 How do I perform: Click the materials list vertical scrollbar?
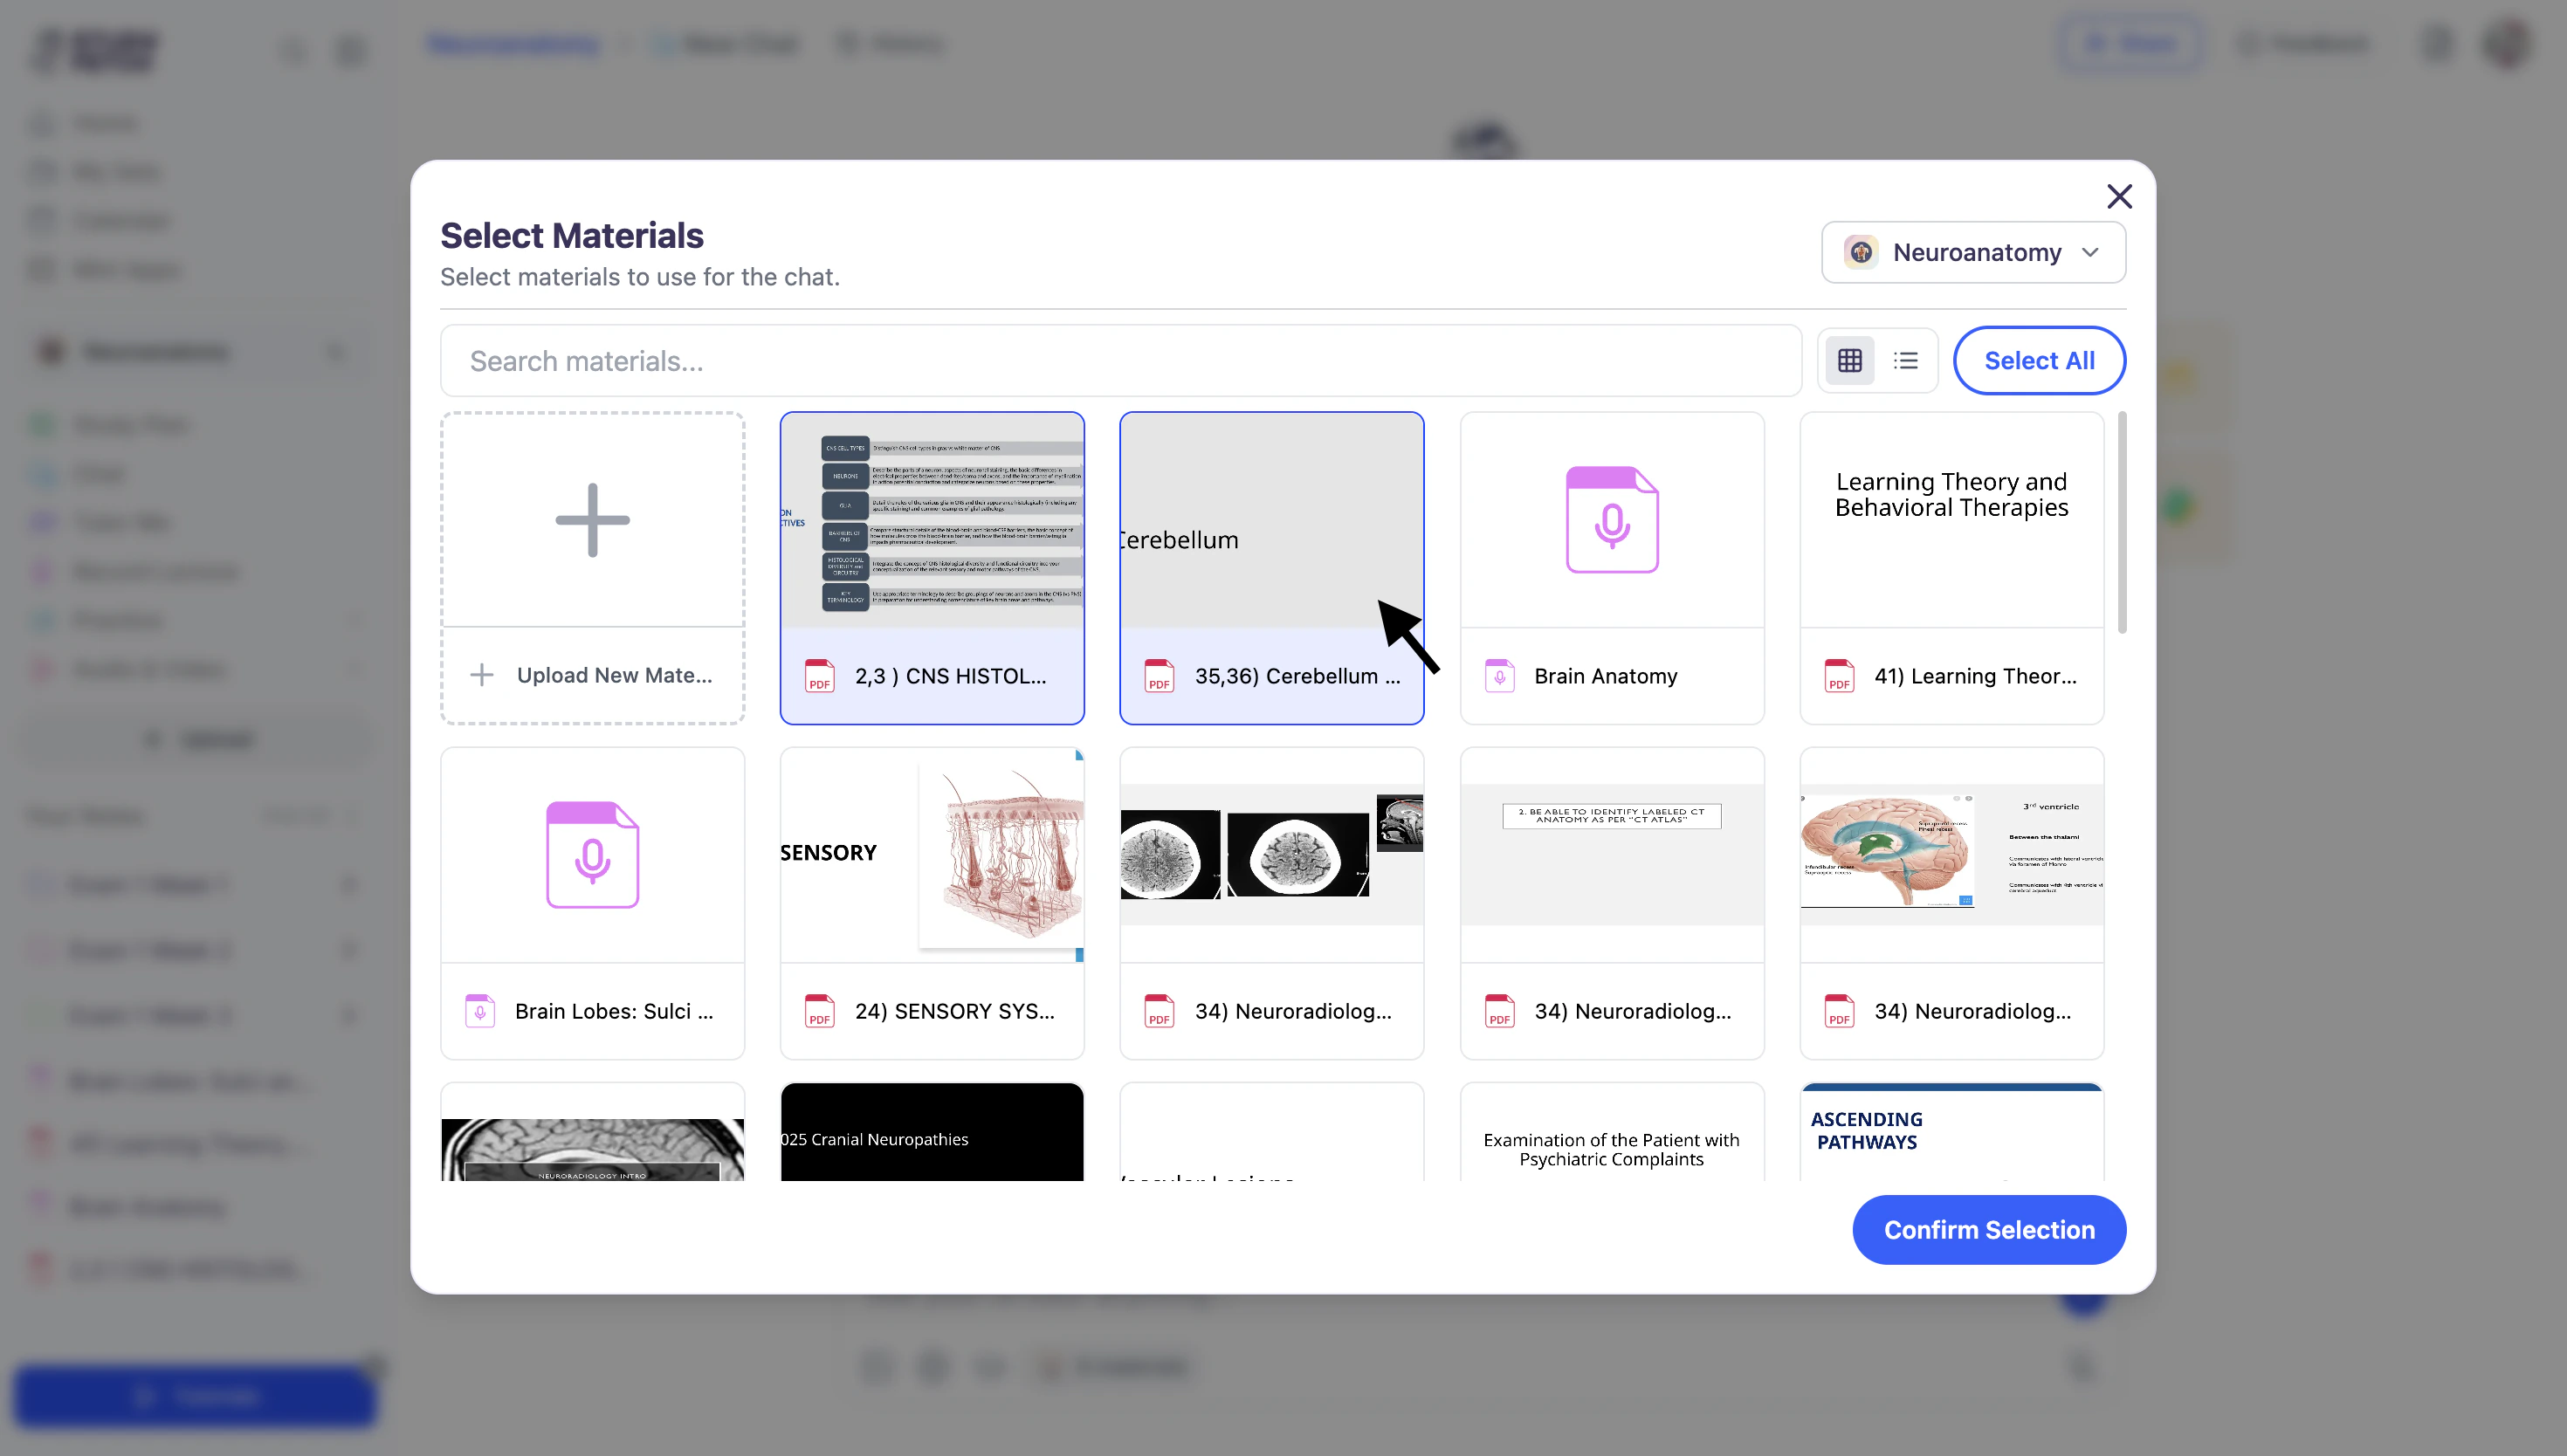pos(2121,522)
